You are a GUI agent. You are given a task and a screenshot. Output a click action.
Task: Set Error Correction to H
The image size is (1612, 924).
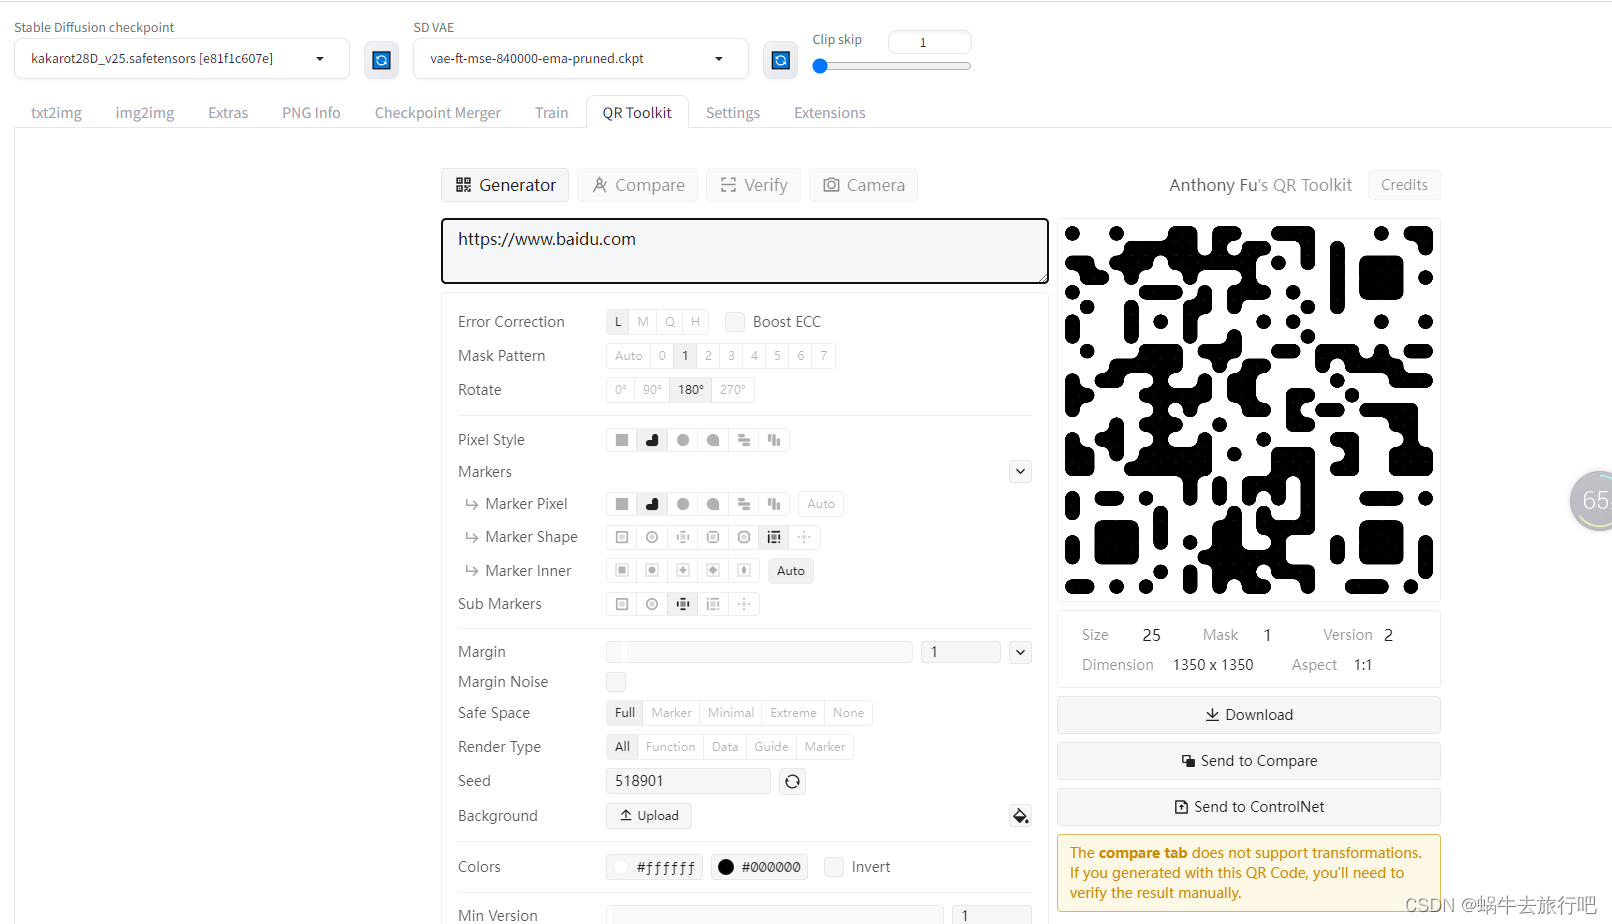coord(696,322)
